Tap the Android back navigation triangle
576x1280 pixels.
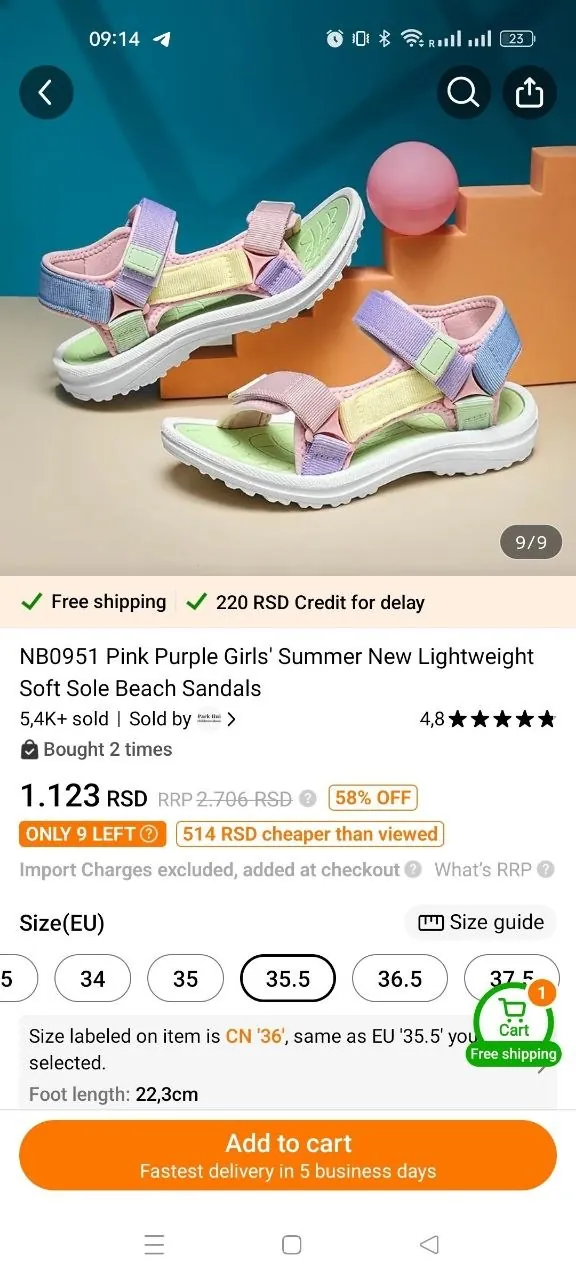click(430, 1244)
